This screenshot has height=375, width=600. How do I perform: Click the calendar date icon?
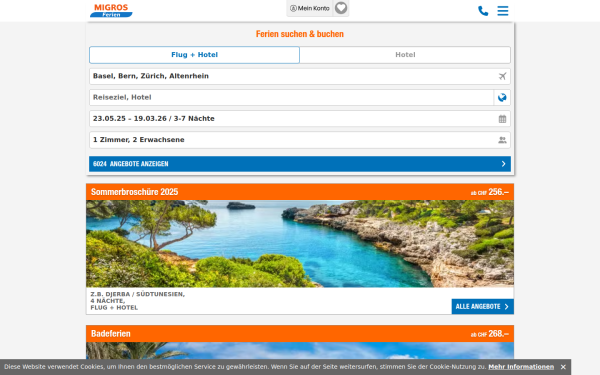click(502, 119)
